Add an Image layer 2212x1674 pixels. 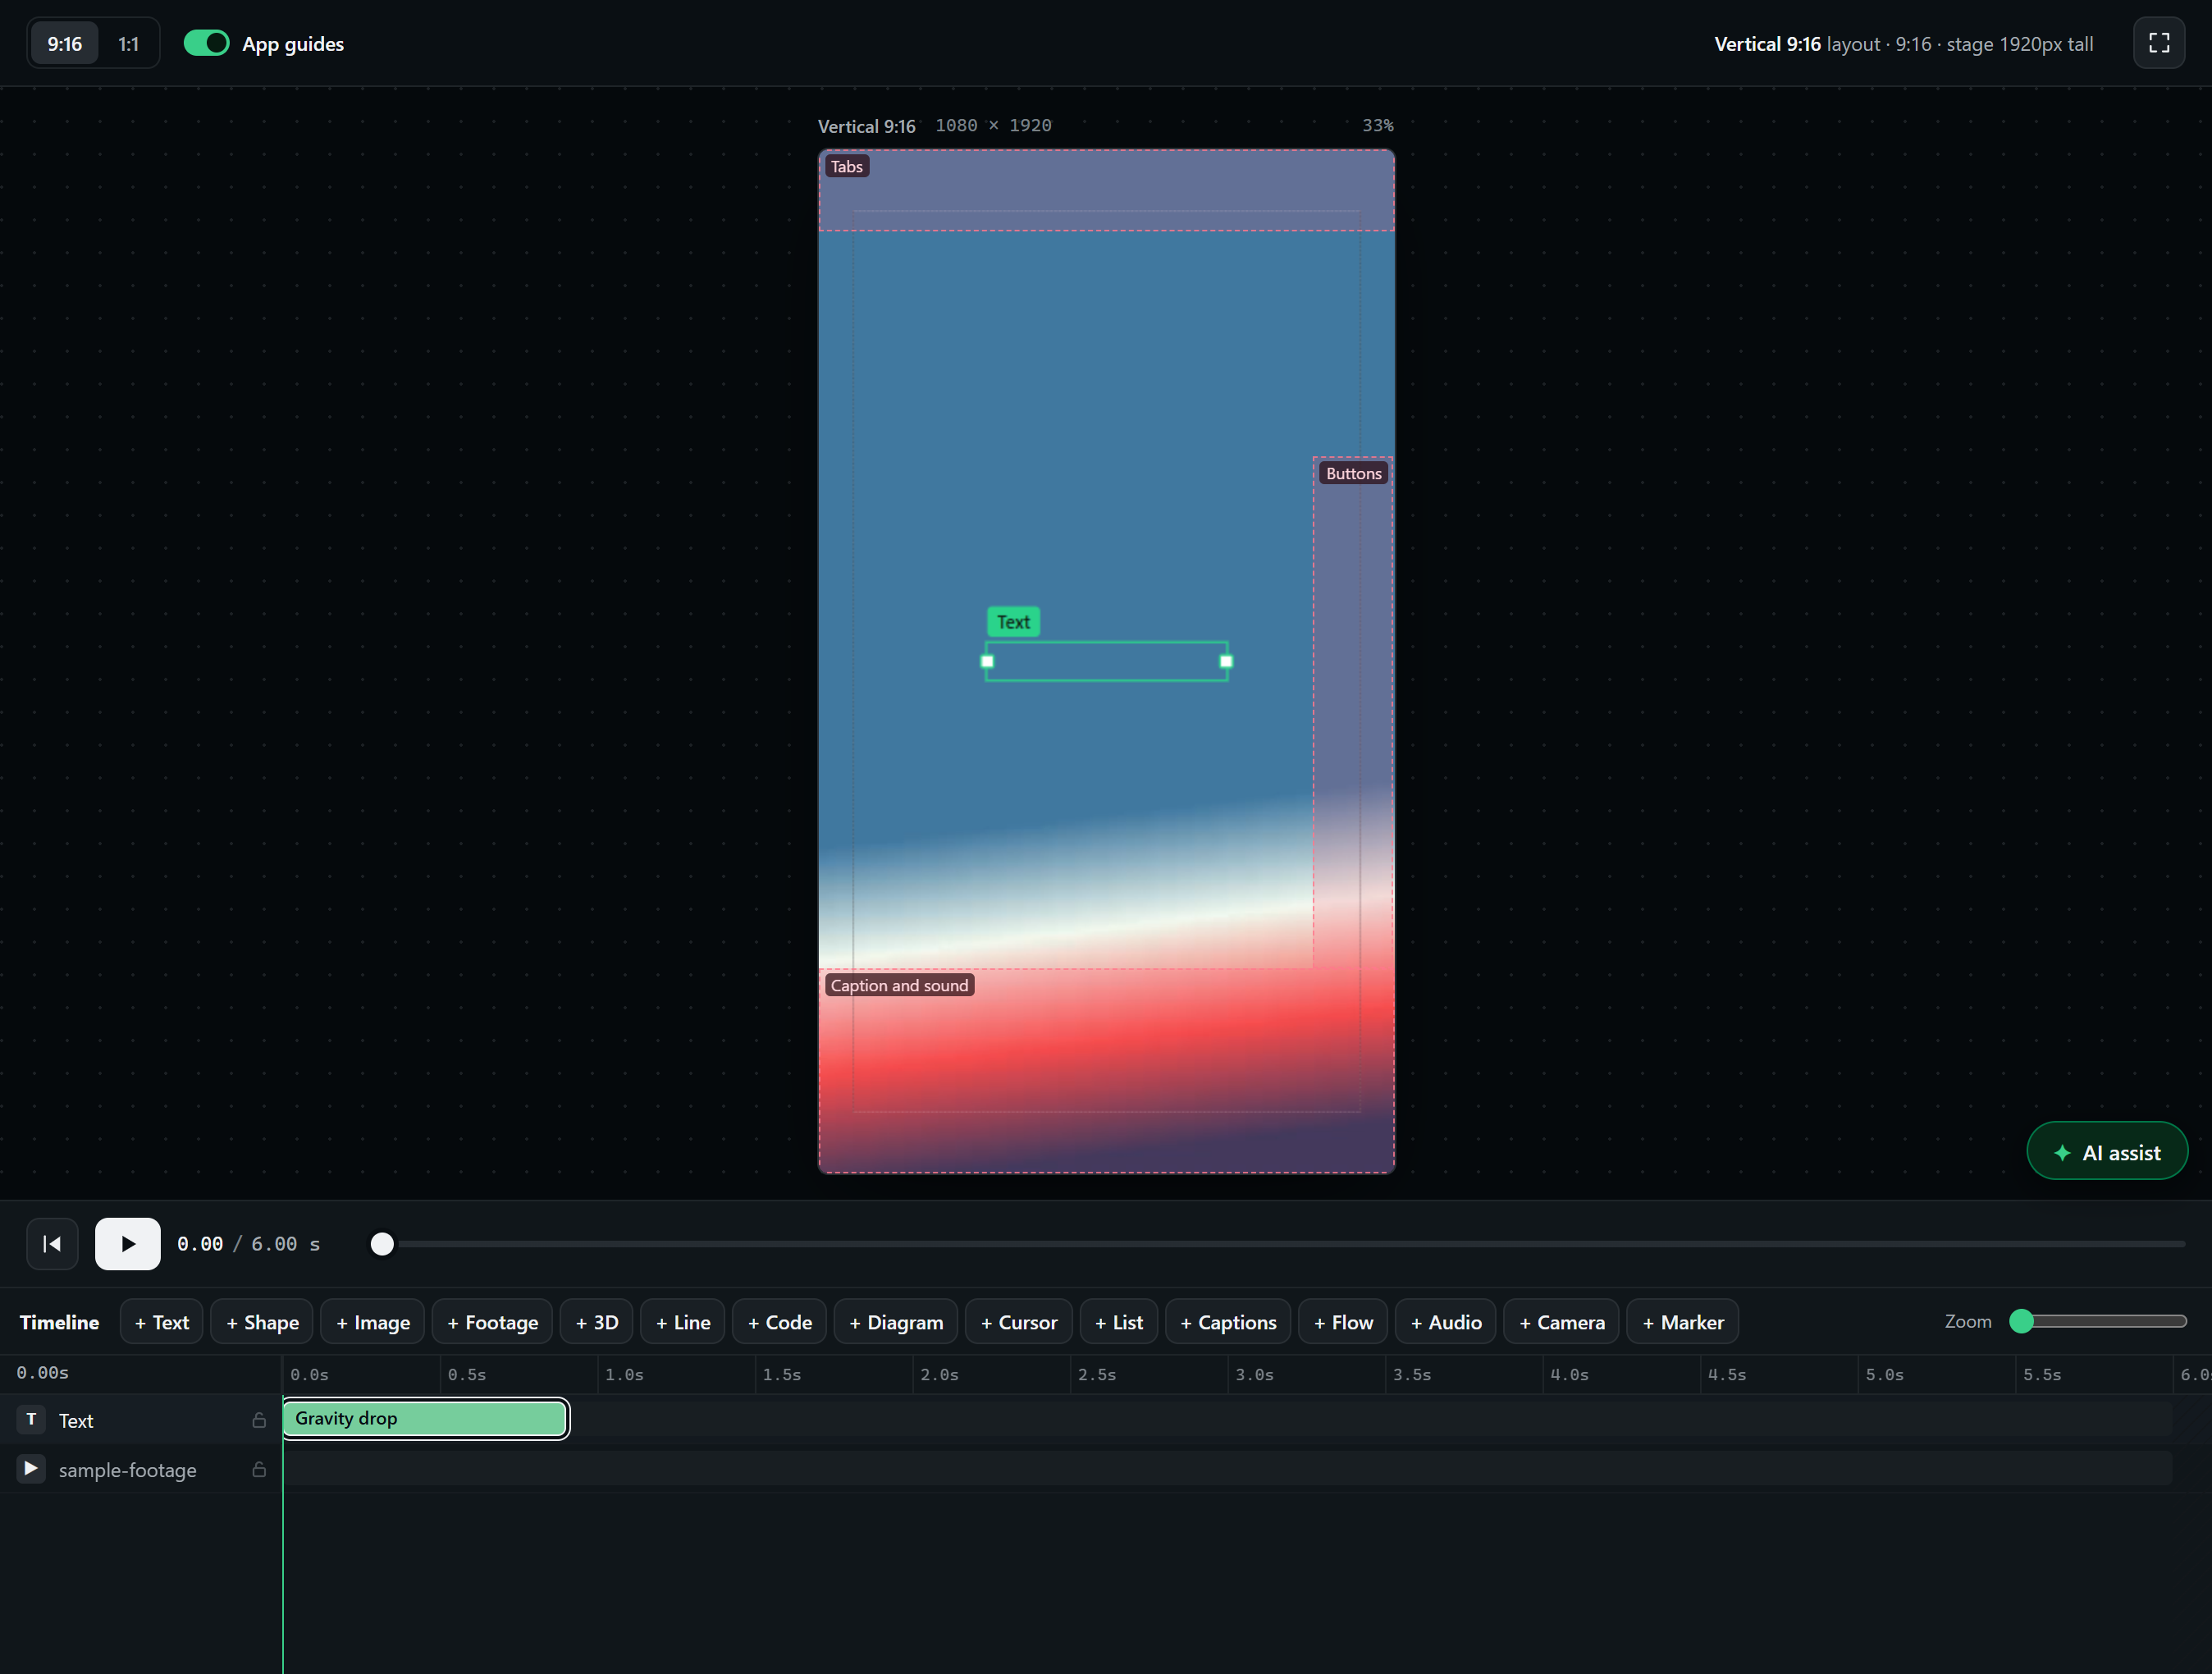tap(373, 1322)
